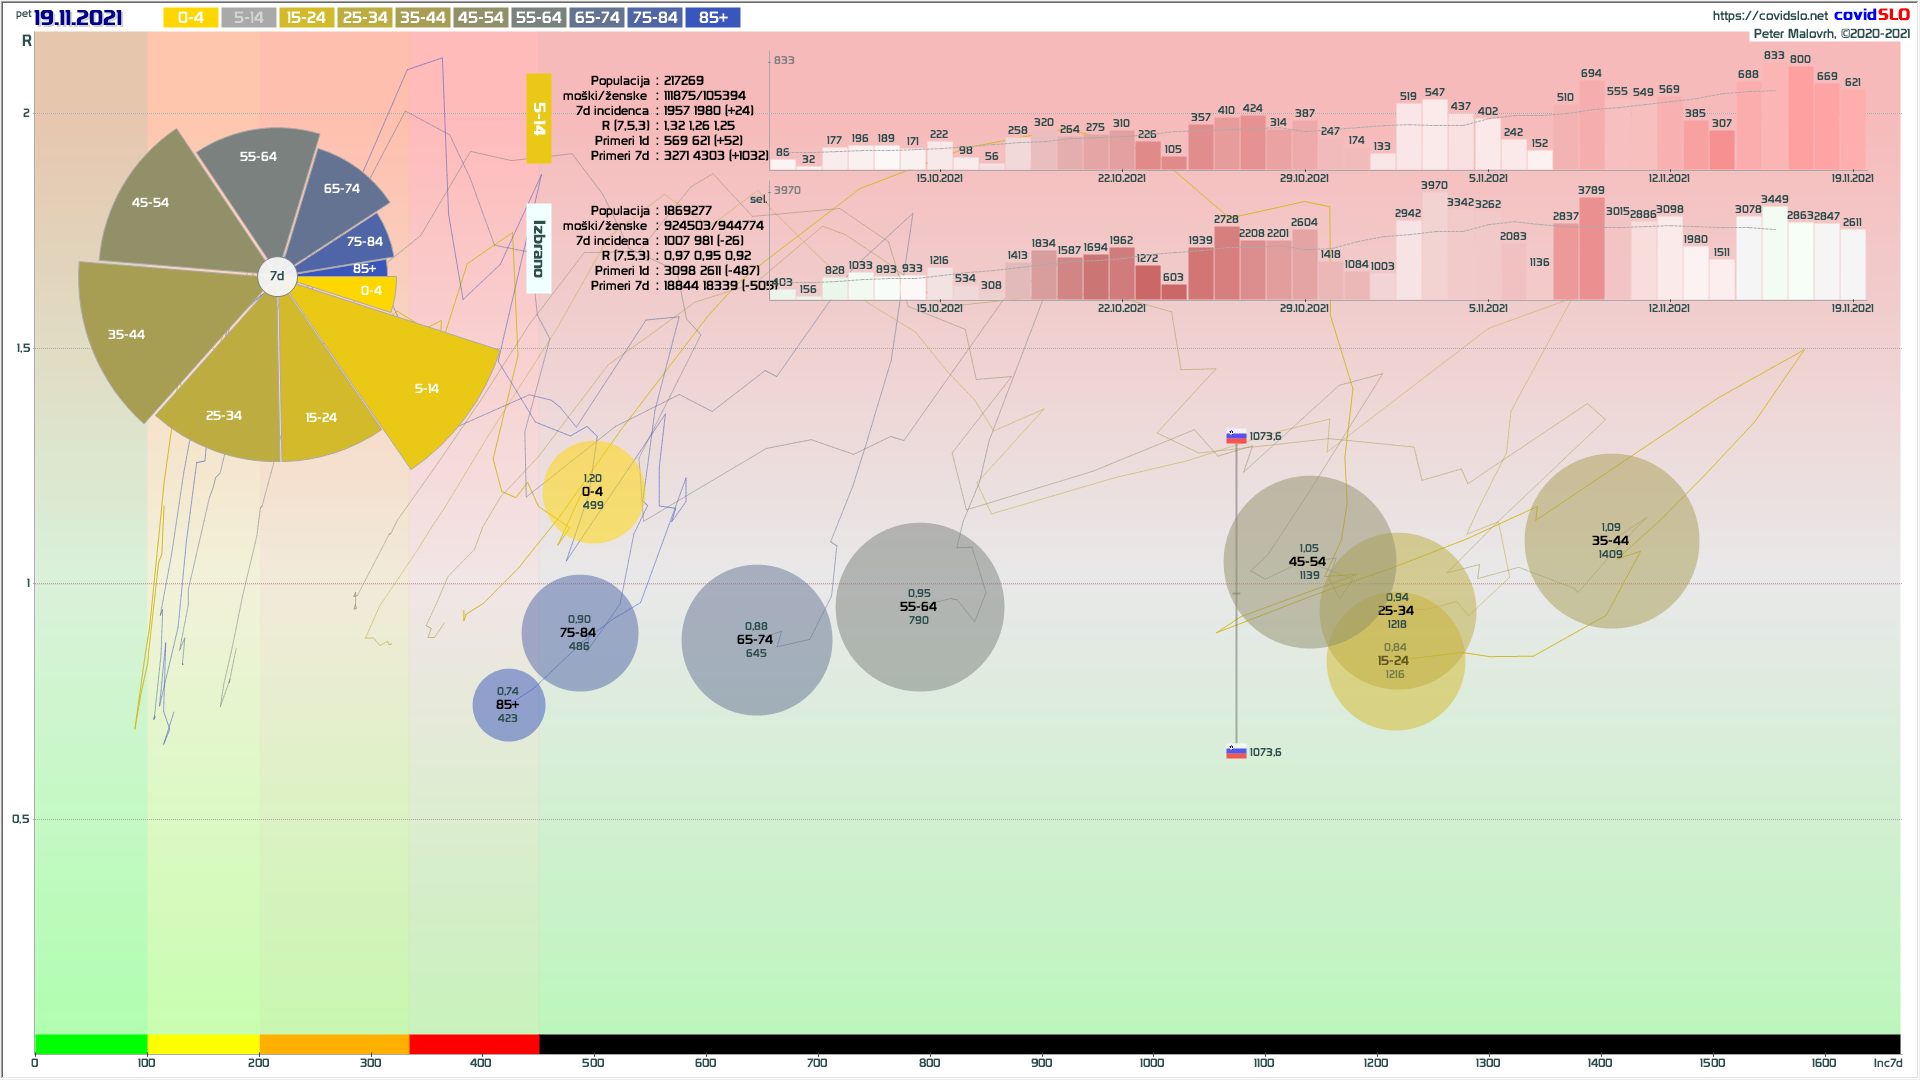Select the 25-34 age legend tab
Viewport: 1920px width, 1080px height.
click(365, 18)
